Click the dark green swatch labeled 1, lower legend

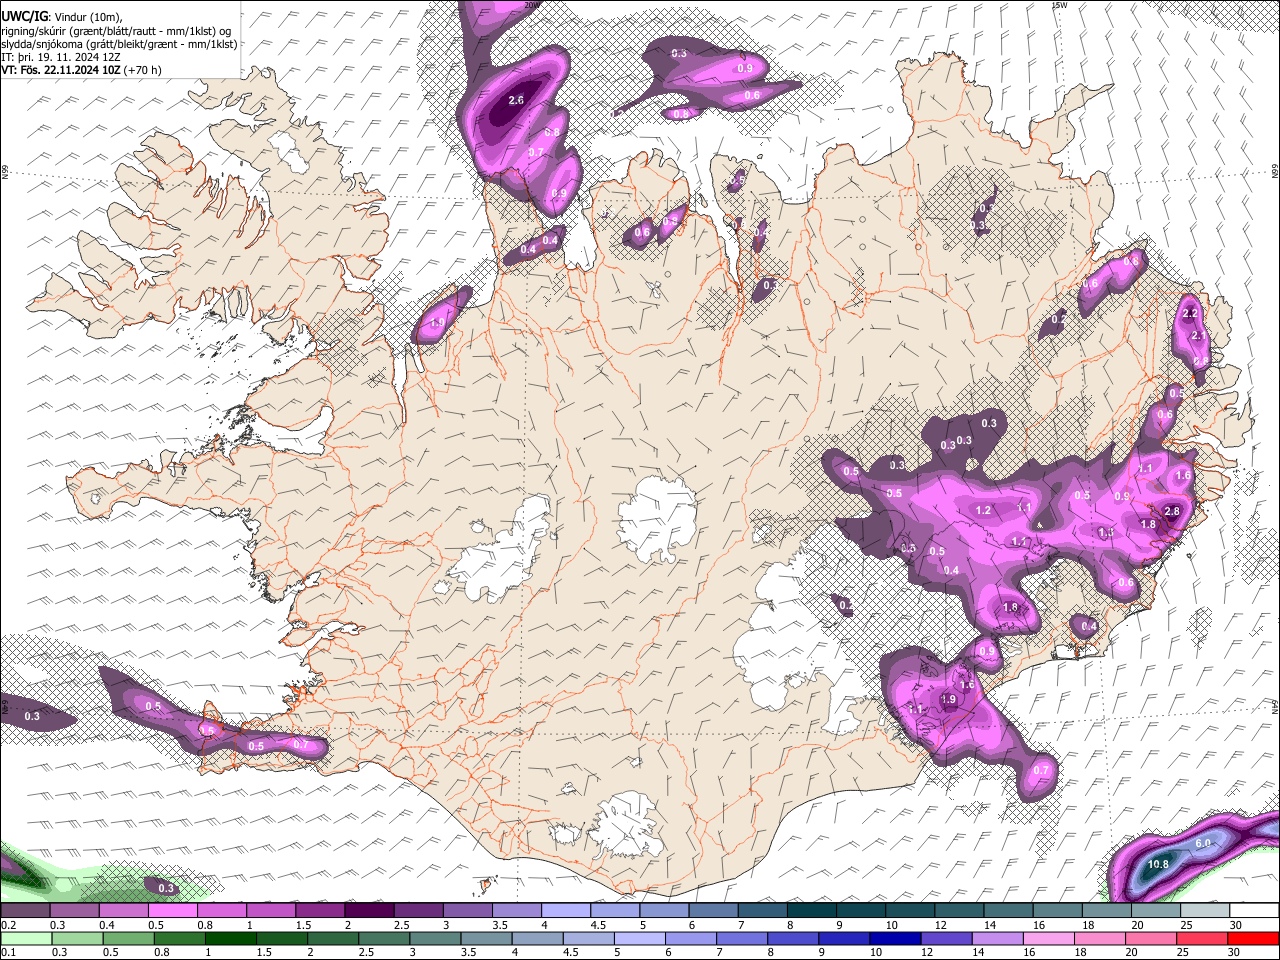(230, 939)
